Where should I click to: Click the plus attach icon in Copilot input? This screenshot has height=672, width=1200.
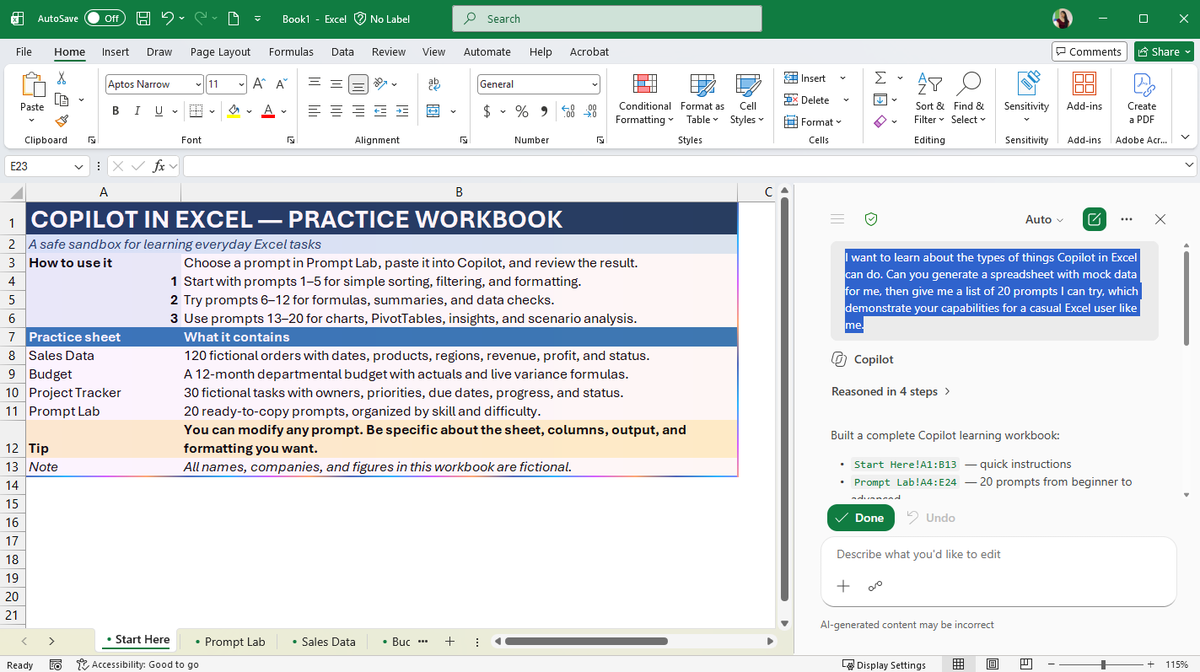(x=843, y=586)
